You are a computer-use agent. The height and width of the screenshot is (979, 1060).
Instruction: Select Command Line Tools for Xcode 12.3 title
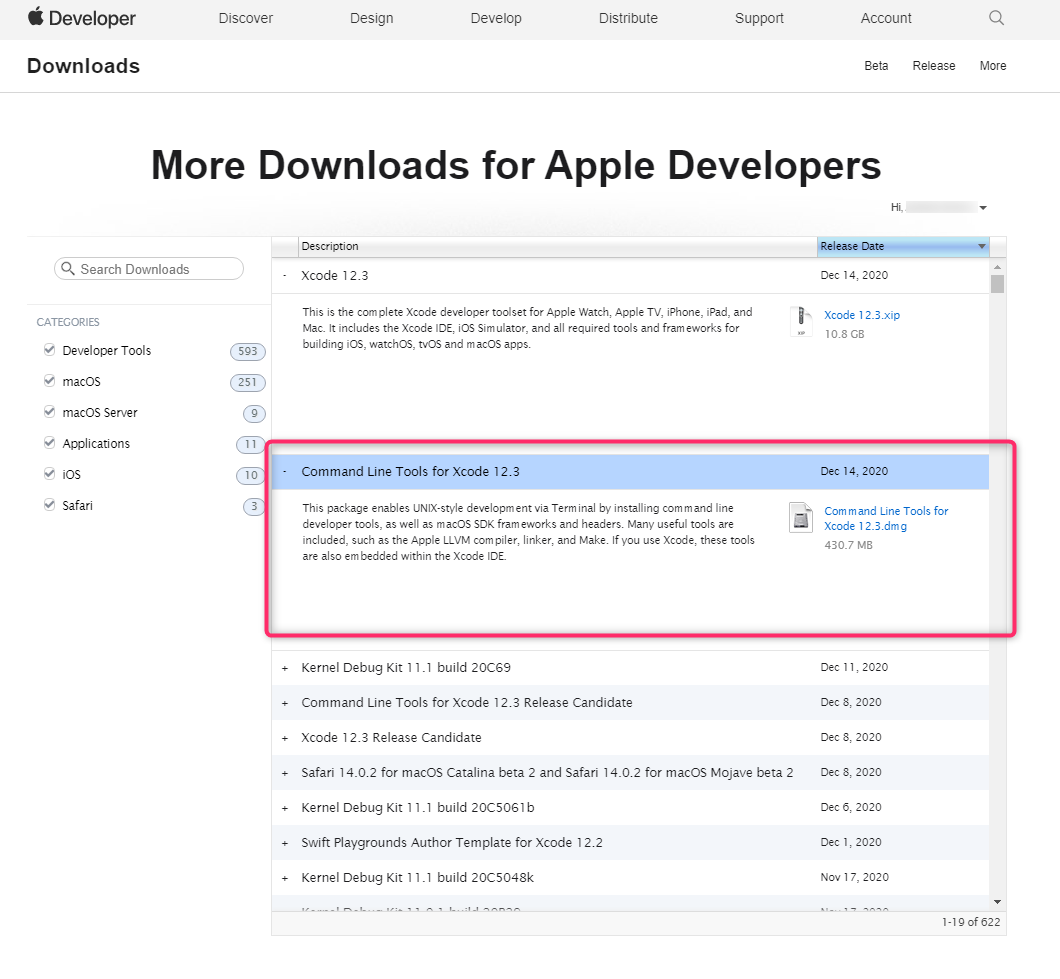click(410, 472)
